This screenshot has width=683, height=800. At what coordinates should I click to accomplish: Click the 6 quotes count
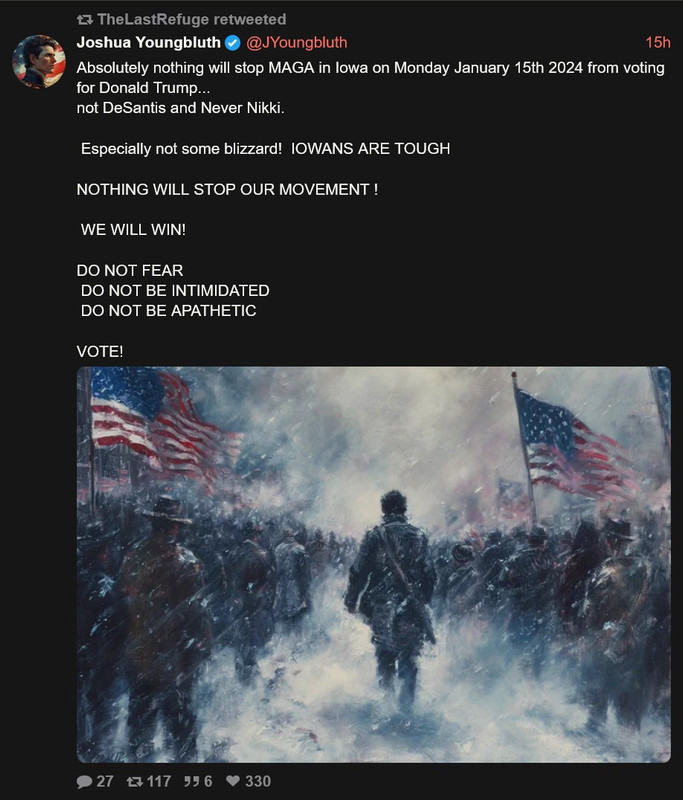(208, 782)
